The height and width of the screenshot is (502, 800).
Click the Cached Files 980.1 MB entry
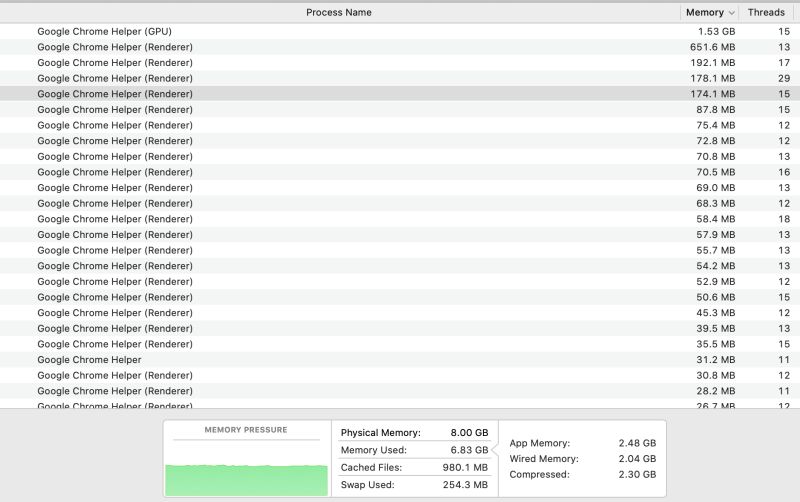pos(414,467)
